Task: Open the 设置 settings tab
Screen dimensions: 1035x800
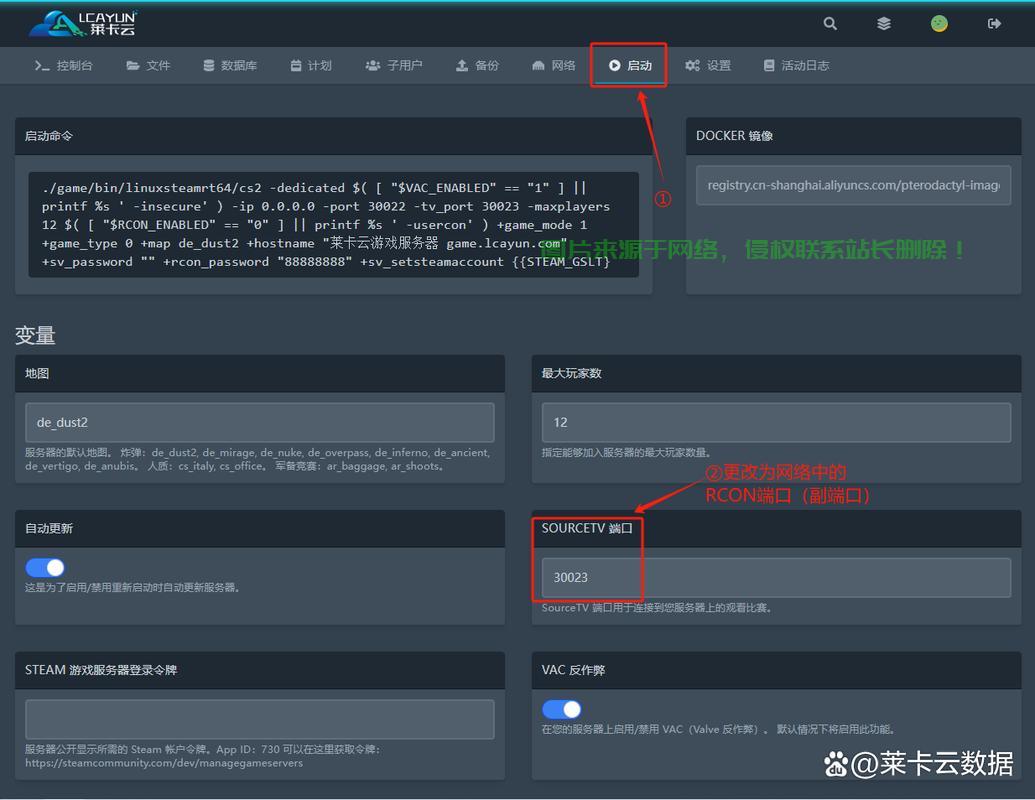Action: pyautogui.click(x=708, y=65)
